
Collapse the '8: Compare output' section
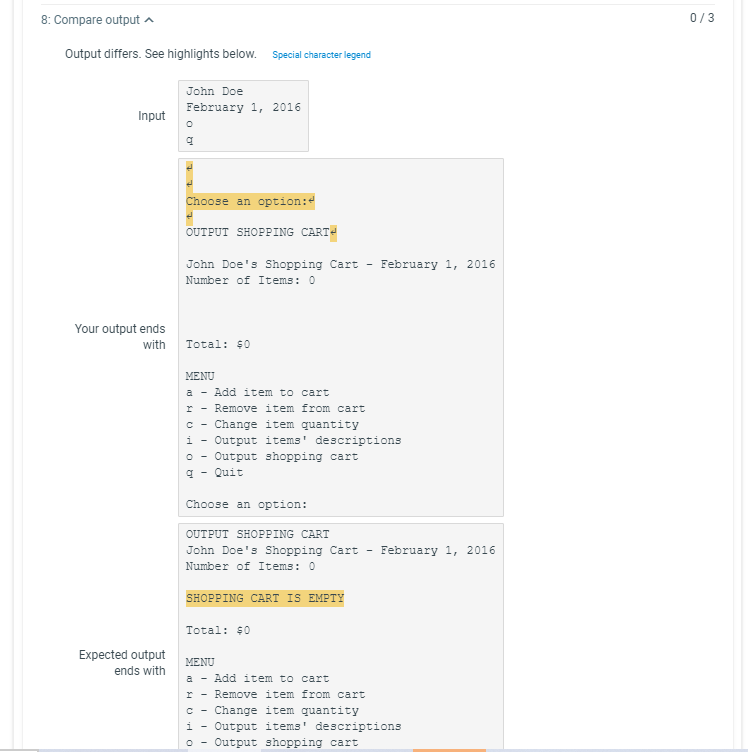coord(97,20)
